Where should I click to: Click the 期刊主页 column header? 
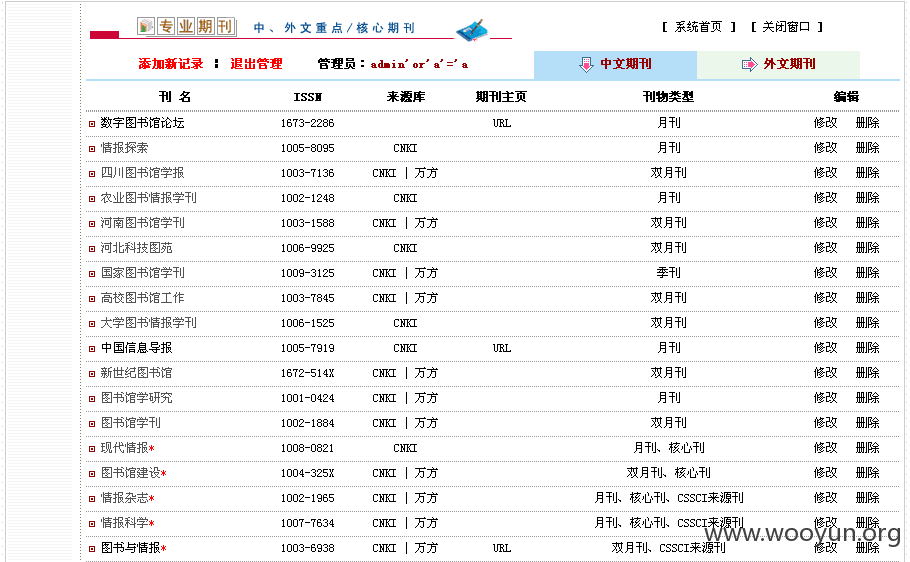pyautogui.click(x=501, y=97)
